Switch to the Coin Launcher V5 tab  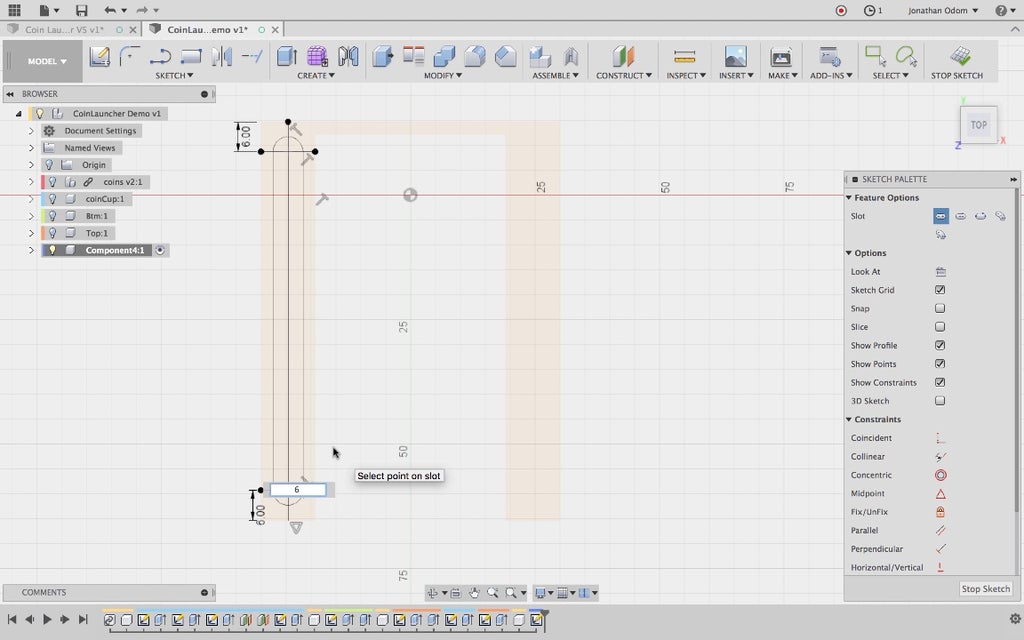coord(64,30)
